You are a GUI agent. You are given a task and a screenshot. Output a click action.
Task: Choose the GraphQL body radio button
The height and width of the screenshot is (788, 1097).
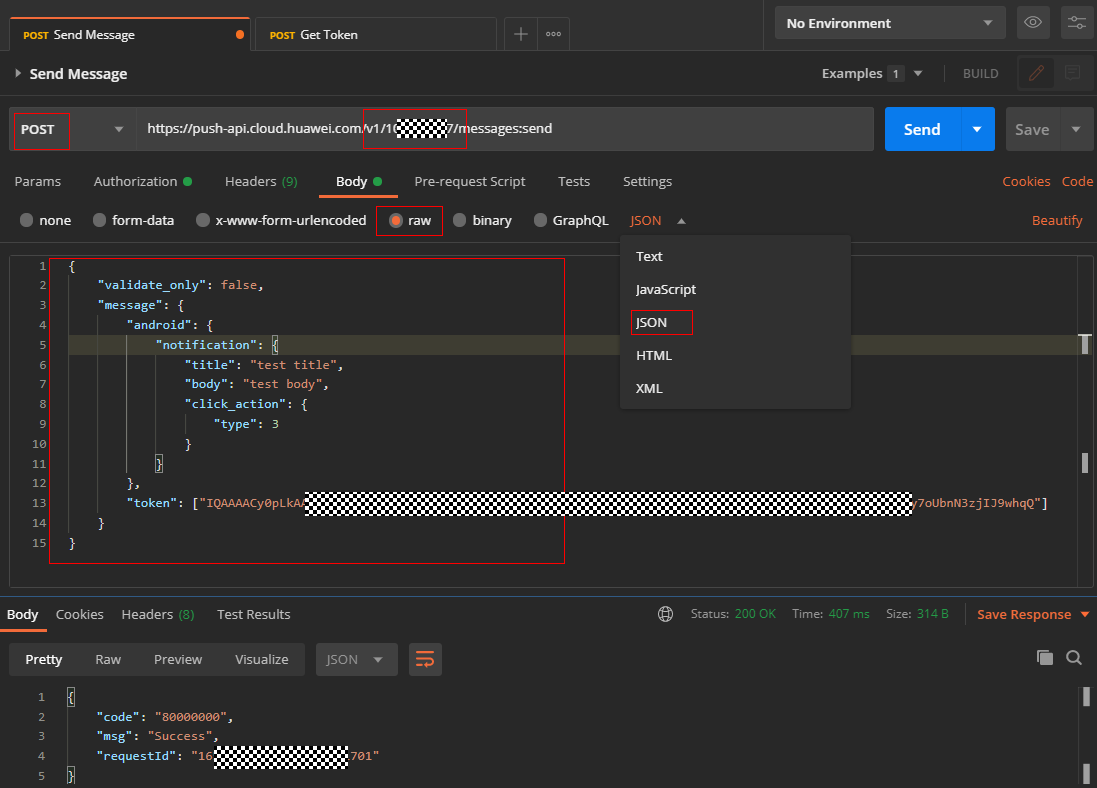coord(541,220)
